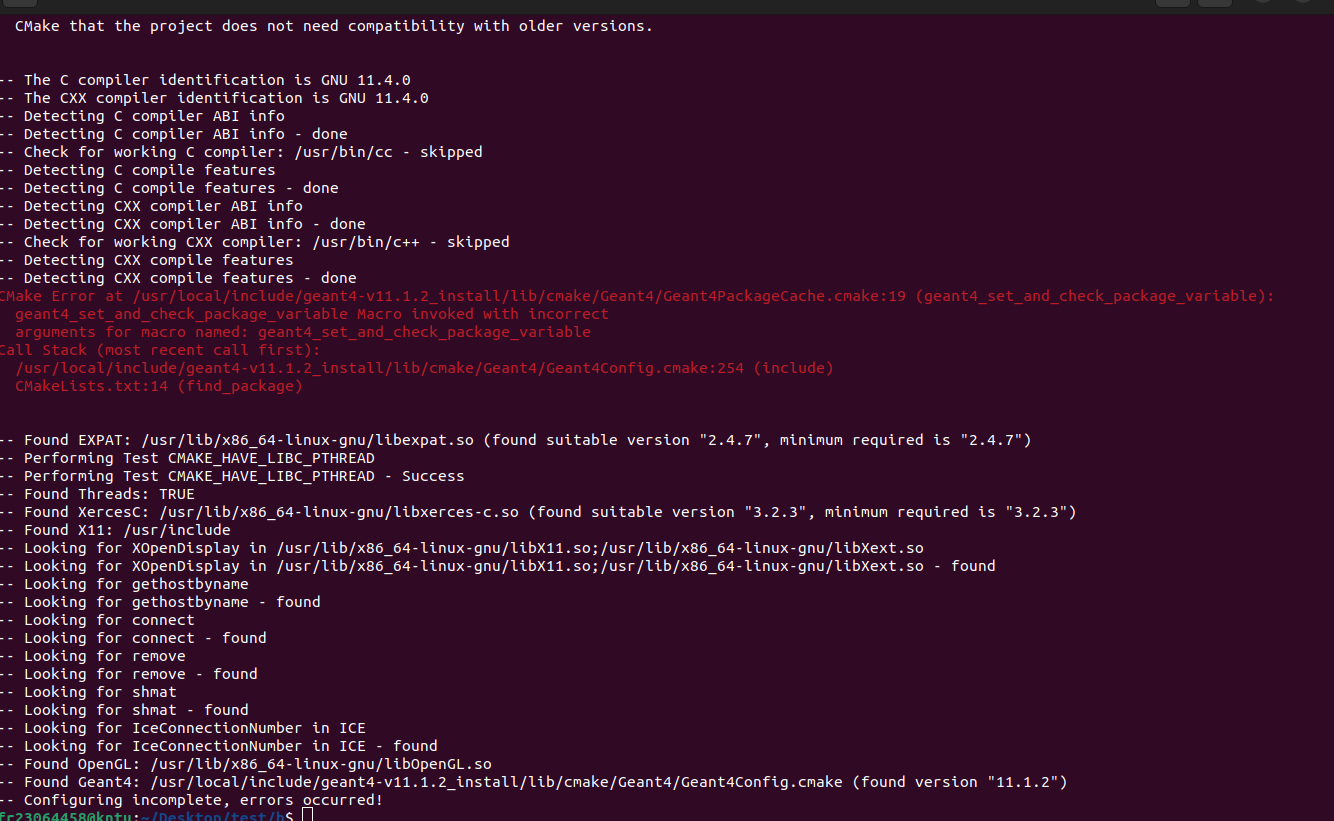Click the terminal prompt cursor
This screenshot has height=821, width=1334.
[307, 816]
